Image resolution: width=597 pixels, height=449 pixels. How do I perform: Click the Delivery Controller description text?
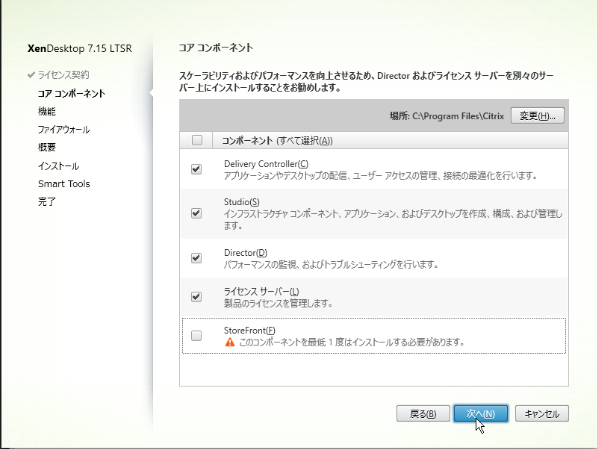(380, 176)
